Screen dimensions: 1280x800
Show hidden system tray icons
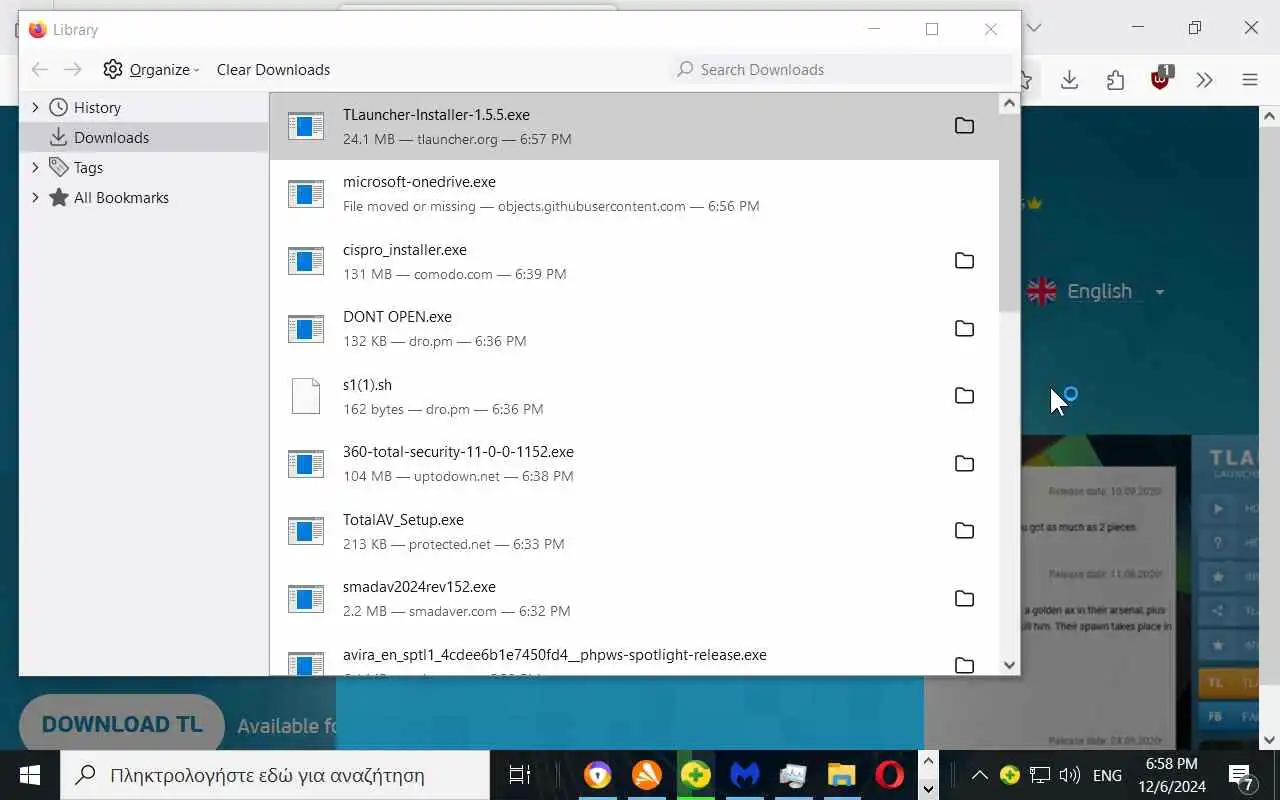tap(980, 775)
